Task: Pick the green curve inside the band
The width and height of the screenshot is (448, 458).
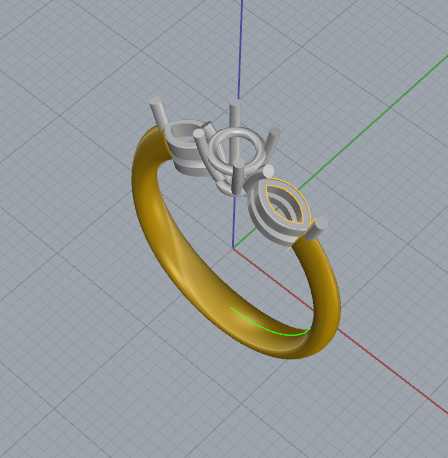Action: (x=271, y=323)
